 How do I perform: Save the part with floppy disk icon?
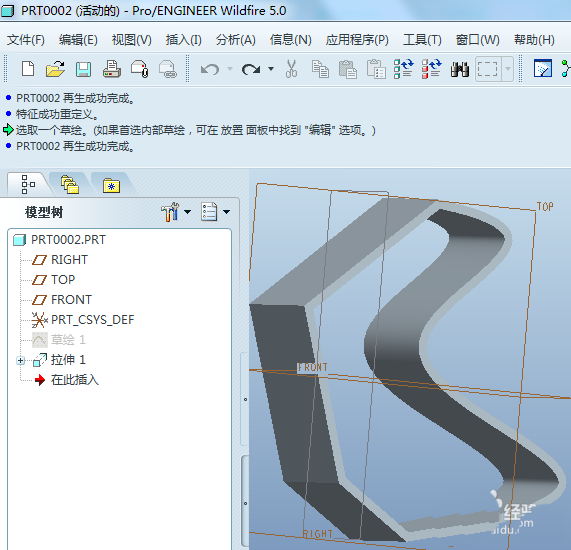point(83,69)
